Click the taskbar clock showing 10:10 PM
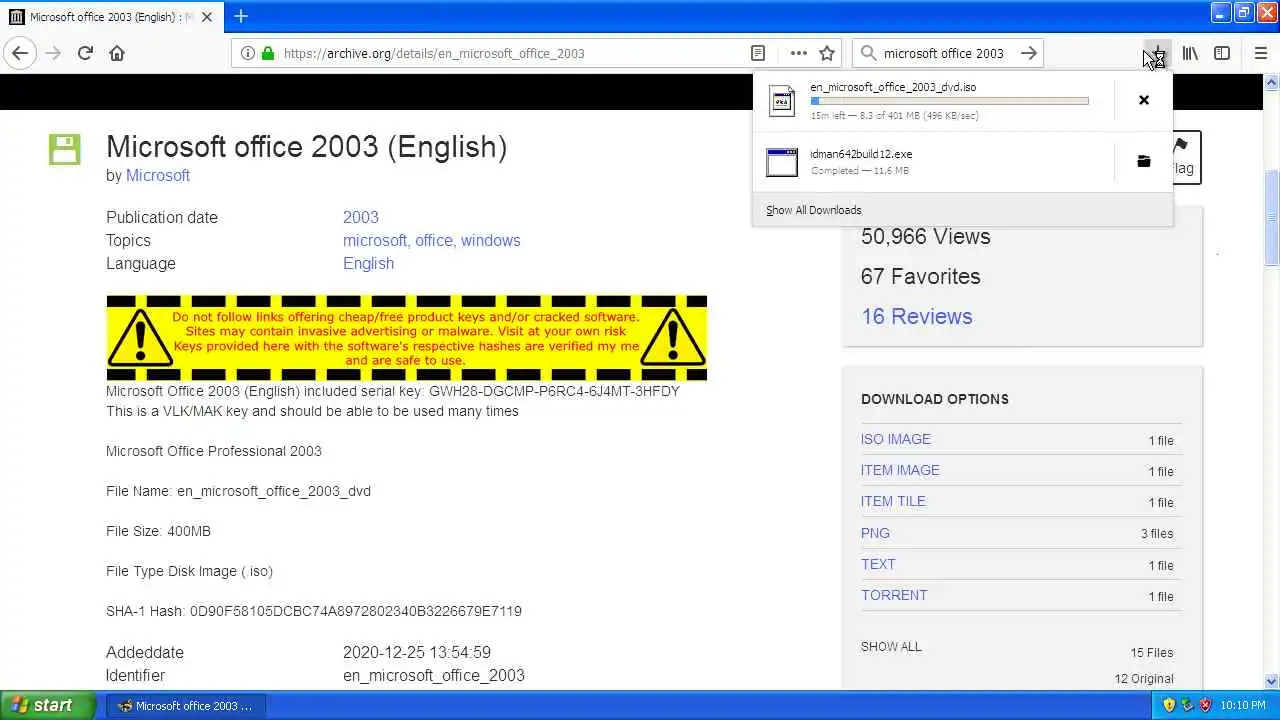 pos(1245,705)
